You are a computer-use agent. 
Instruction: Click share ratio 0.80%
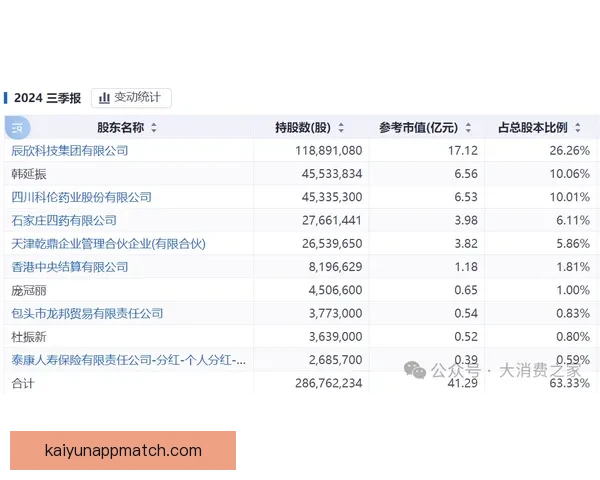pos(573,337)
